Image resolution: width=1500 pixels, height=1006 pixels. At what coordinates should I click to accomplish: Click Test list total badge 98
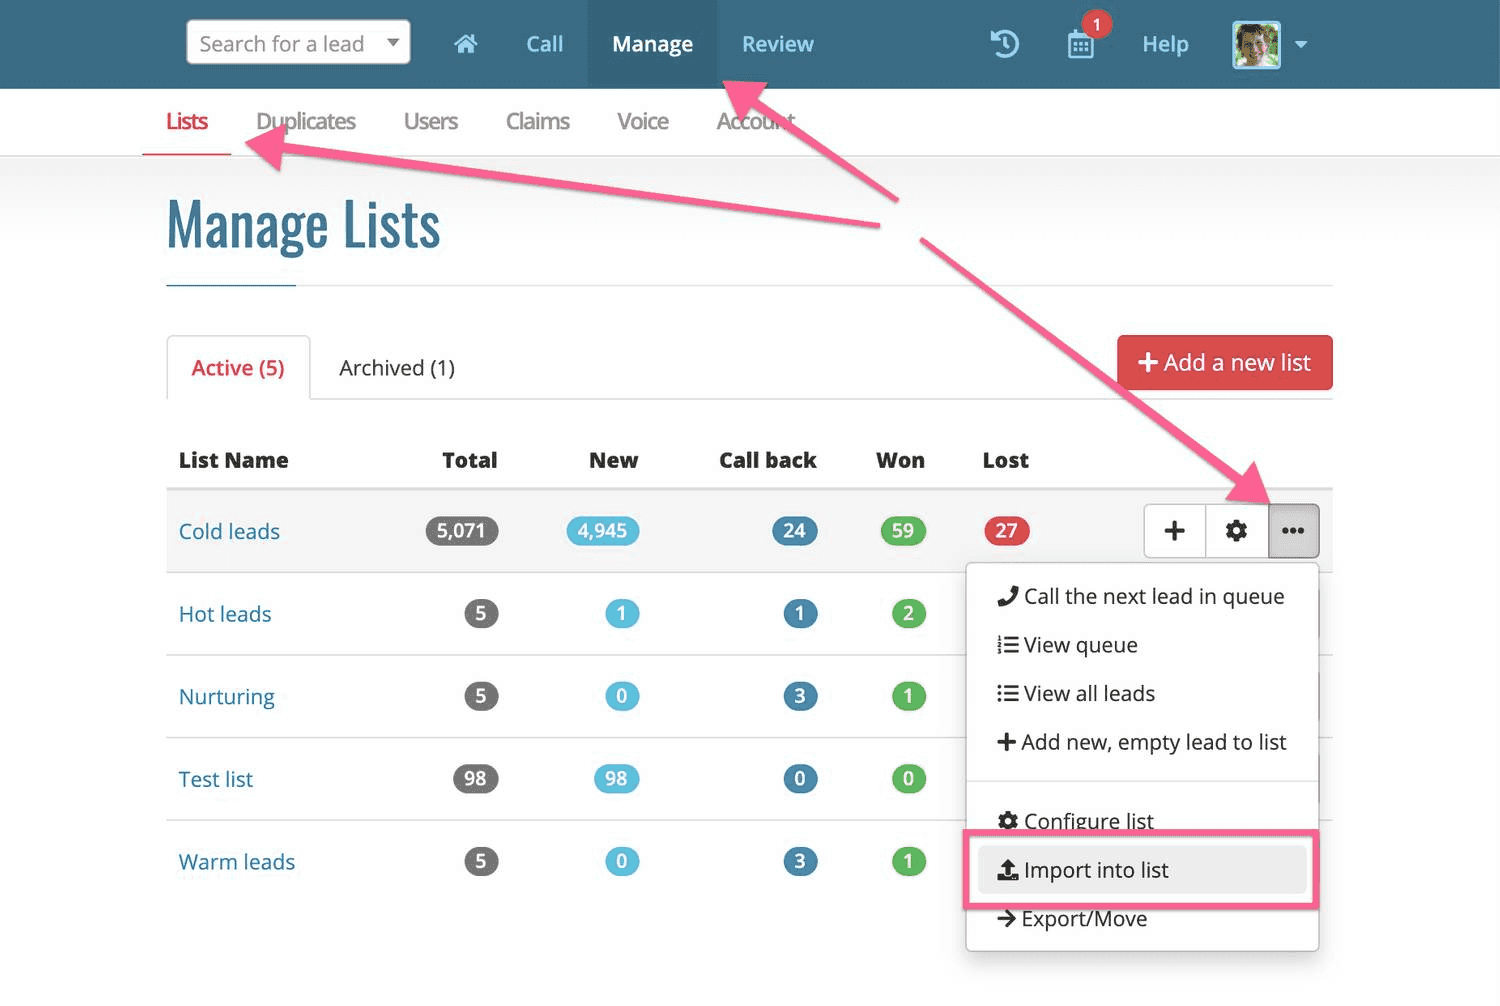point(476,778)
